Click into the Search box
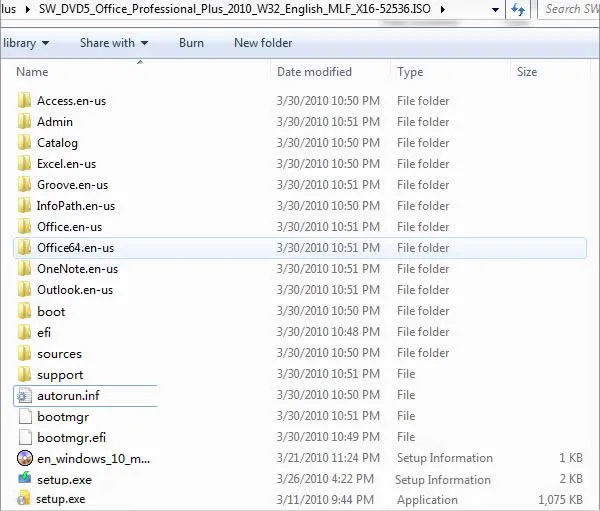This screenshot has width=600, height=511. coord(570,9)
